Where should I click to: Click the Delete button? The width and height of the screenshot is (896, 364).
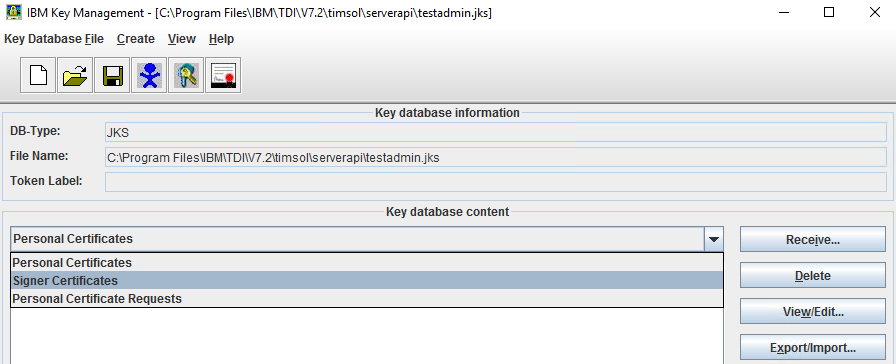point(813,275)
